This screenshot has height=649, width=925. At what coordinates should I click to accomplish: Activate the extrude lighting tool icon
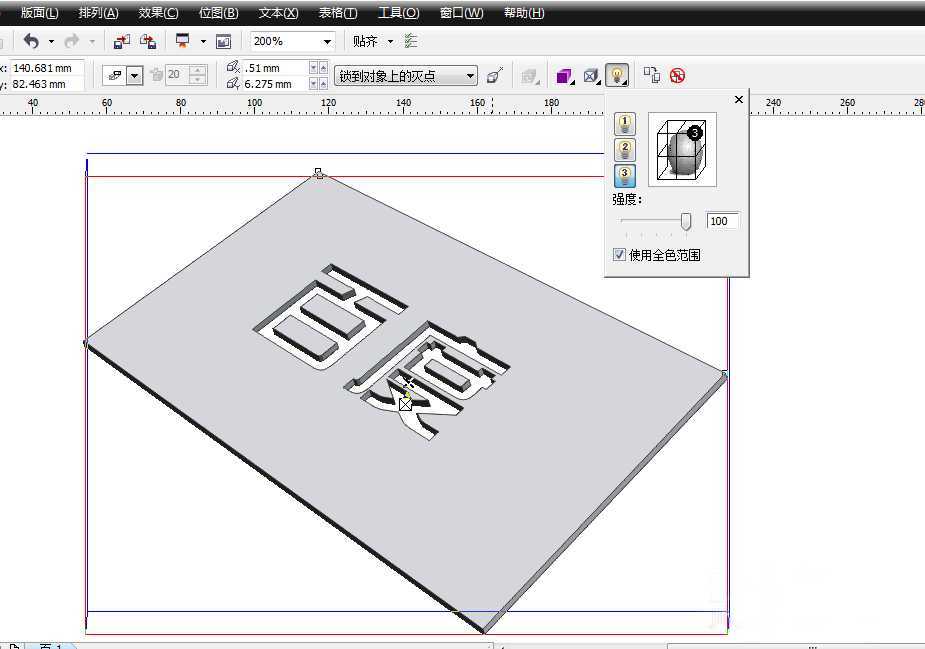click(617, 76)
